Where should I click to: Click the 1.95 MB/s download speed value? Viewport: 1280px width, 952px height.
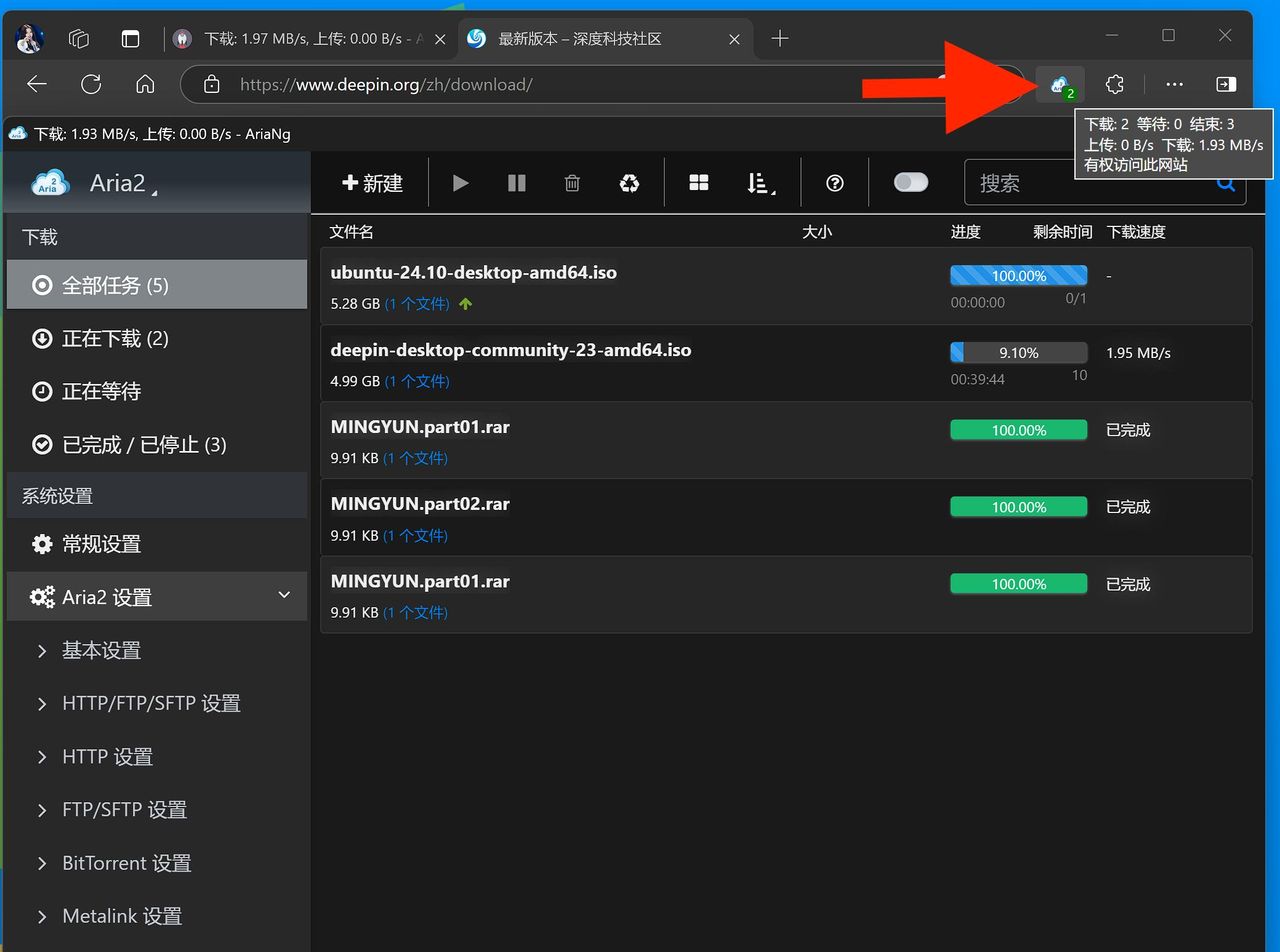[1138, 353]
